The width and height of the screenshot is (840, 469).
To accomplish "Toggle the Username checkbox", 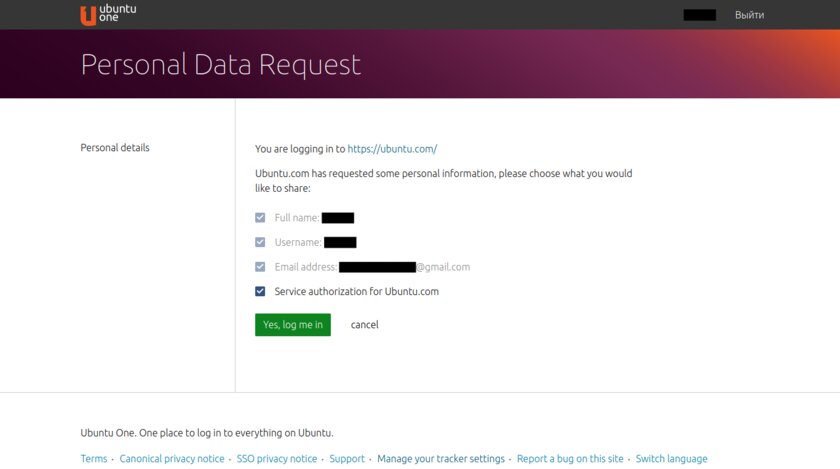I will coord(260,242).
